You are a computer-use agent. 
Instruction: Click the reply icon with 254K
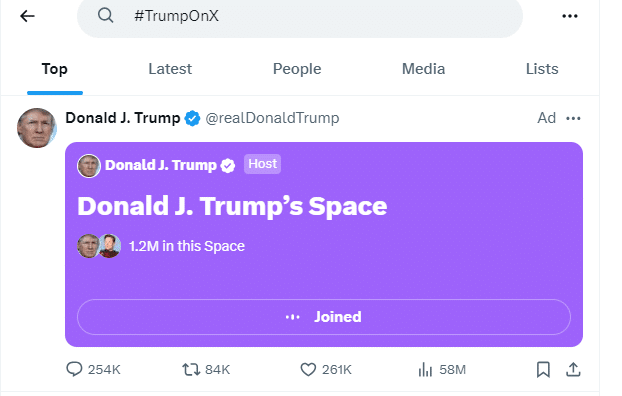point(74,369)
